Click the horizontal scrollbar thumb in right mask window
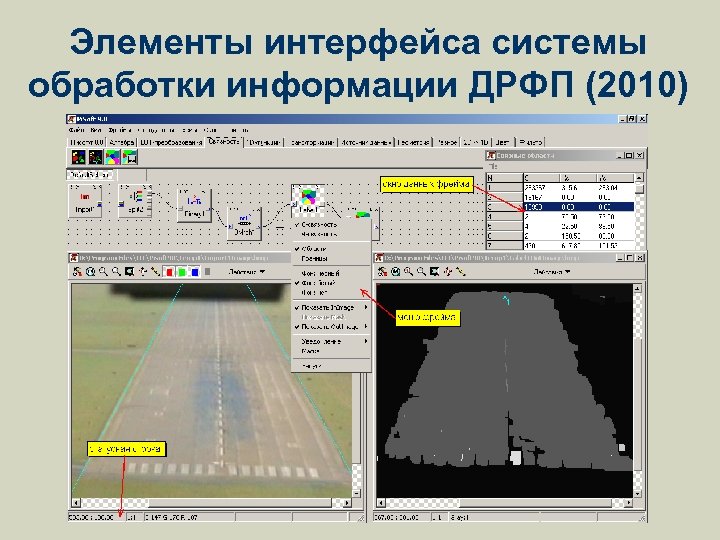 point(536,503)
